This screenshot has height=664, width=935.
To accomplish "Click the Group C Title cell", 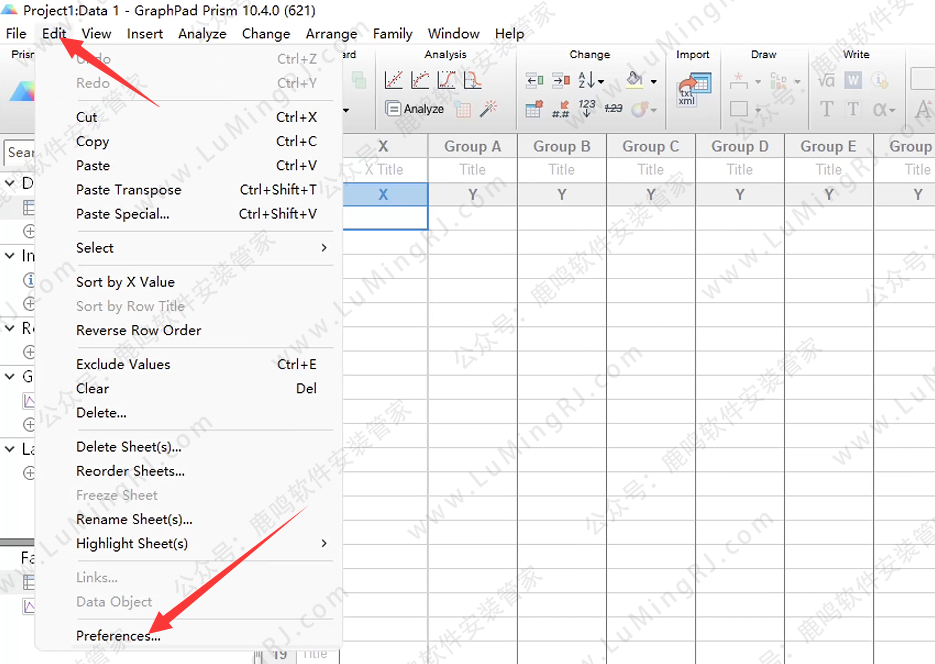I will 650,170.
